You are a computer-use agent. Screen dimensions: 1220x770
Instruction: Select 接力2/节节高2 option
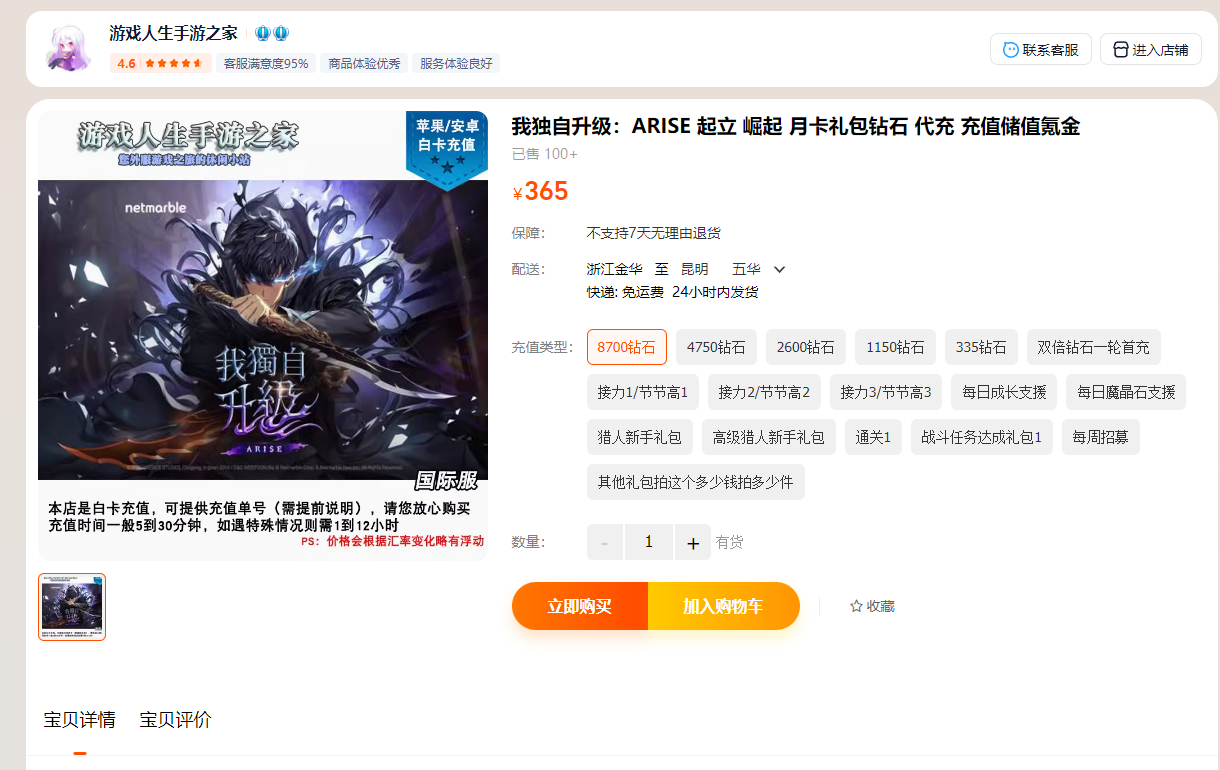764,392
